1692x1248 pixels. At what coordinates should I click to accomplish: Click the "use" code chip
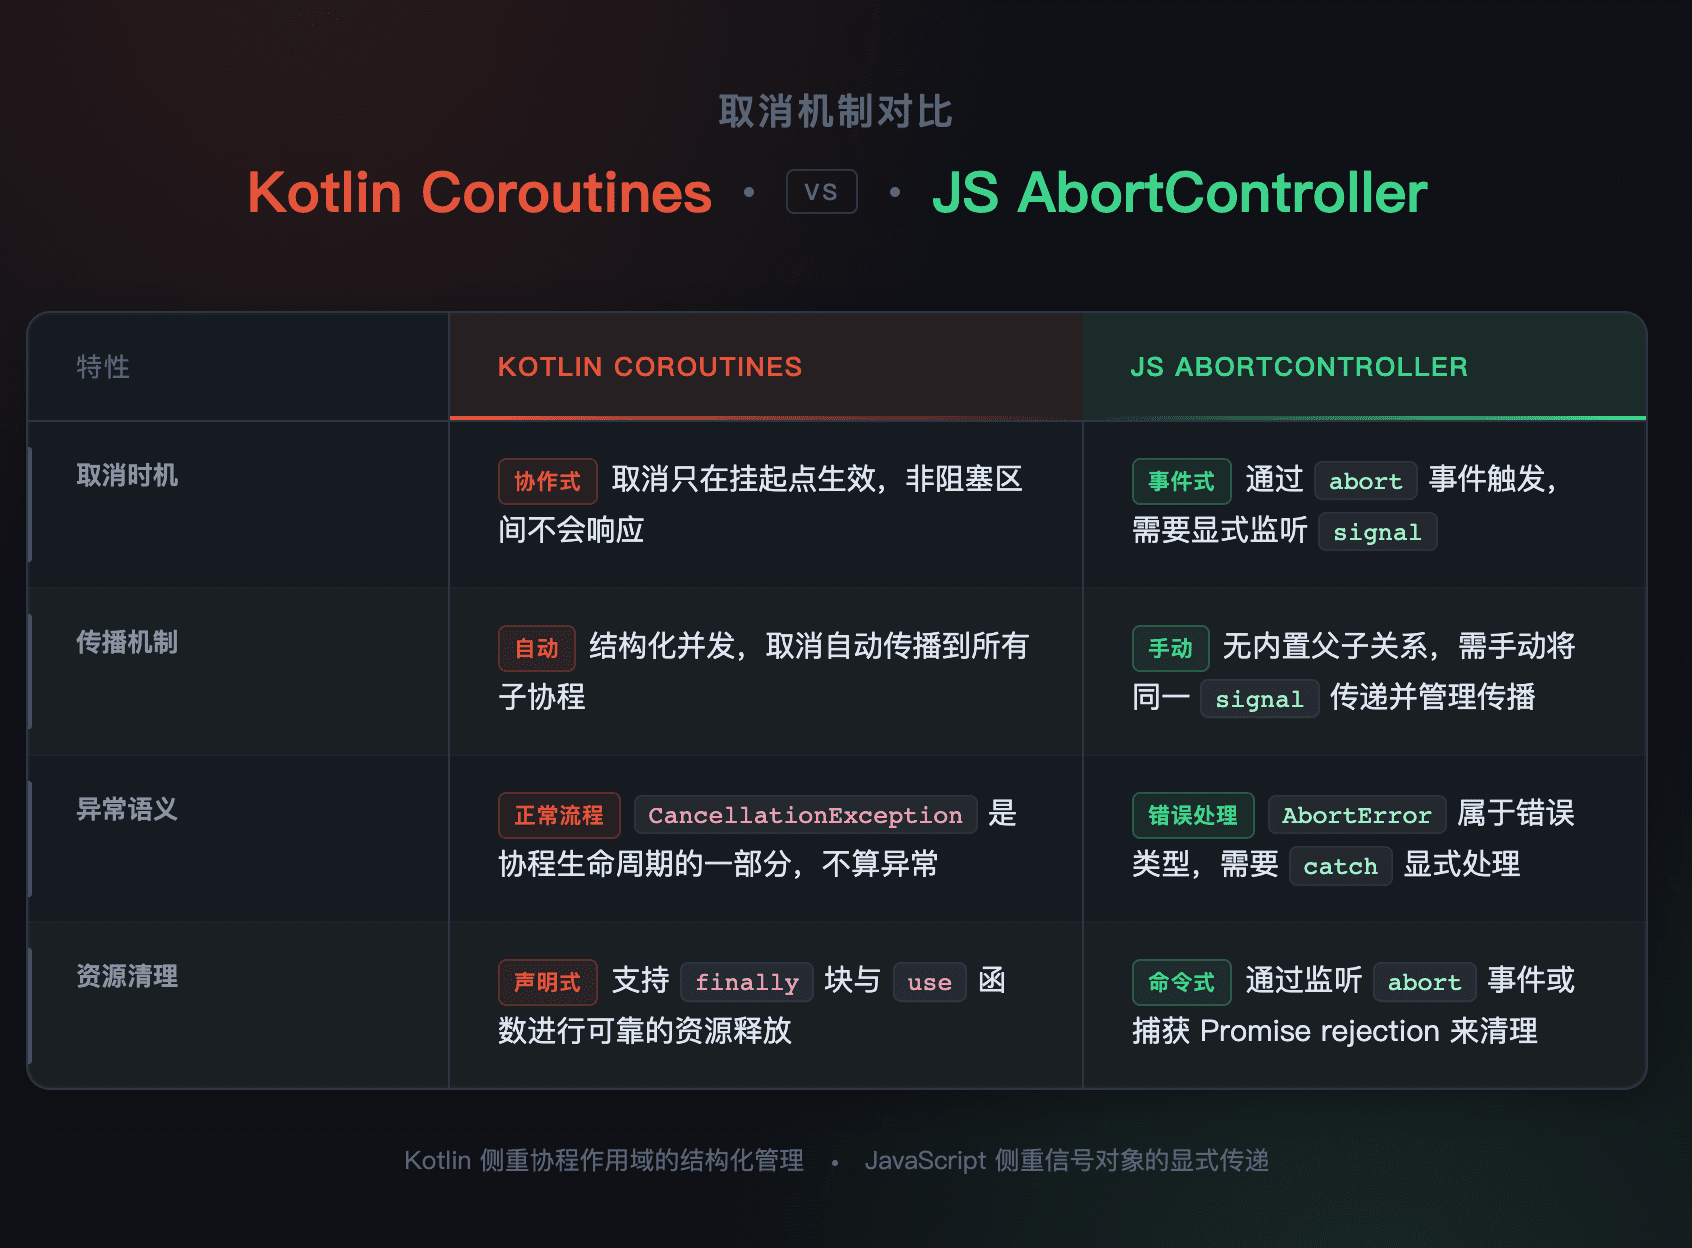coord(929,982)
